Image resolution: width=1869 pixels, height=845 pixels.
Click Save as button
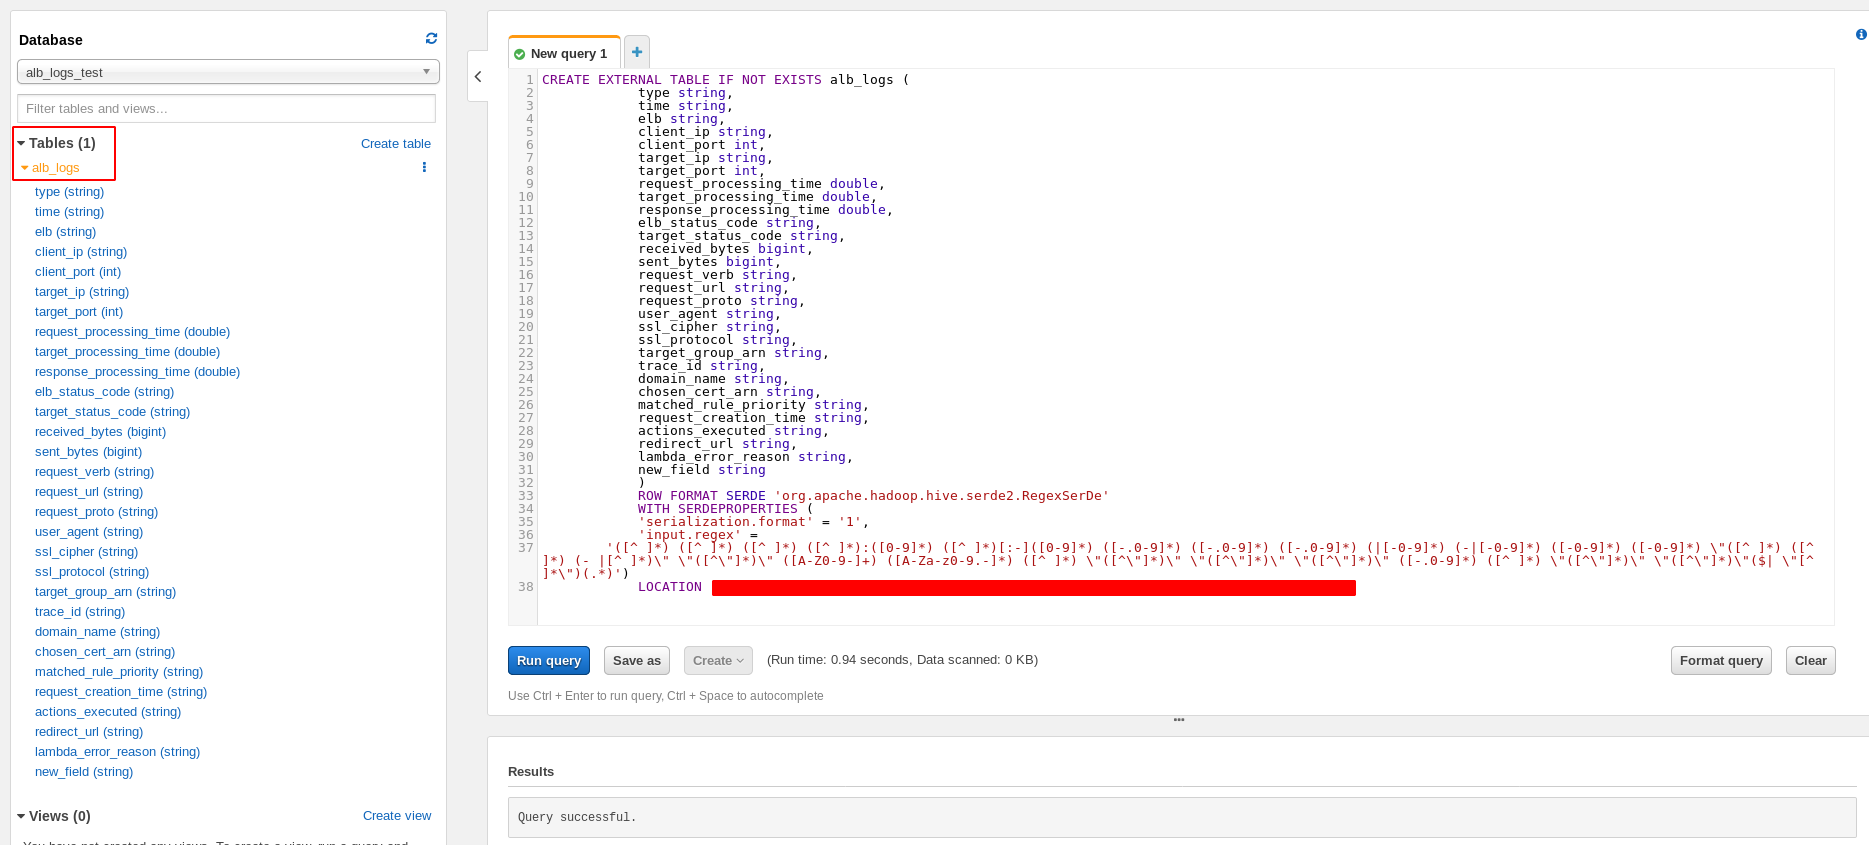636,660
